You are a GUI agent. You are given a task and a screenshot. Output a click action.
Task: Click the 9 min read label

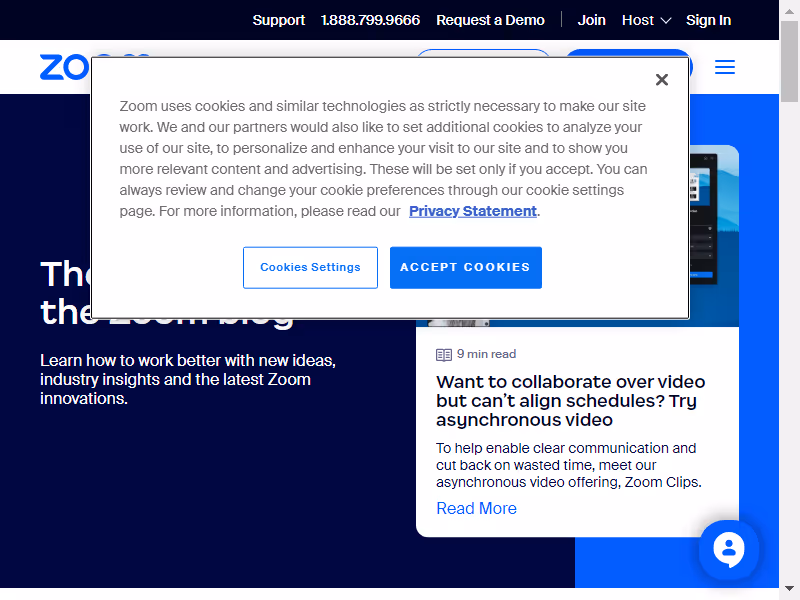click(x=486, y=354)
